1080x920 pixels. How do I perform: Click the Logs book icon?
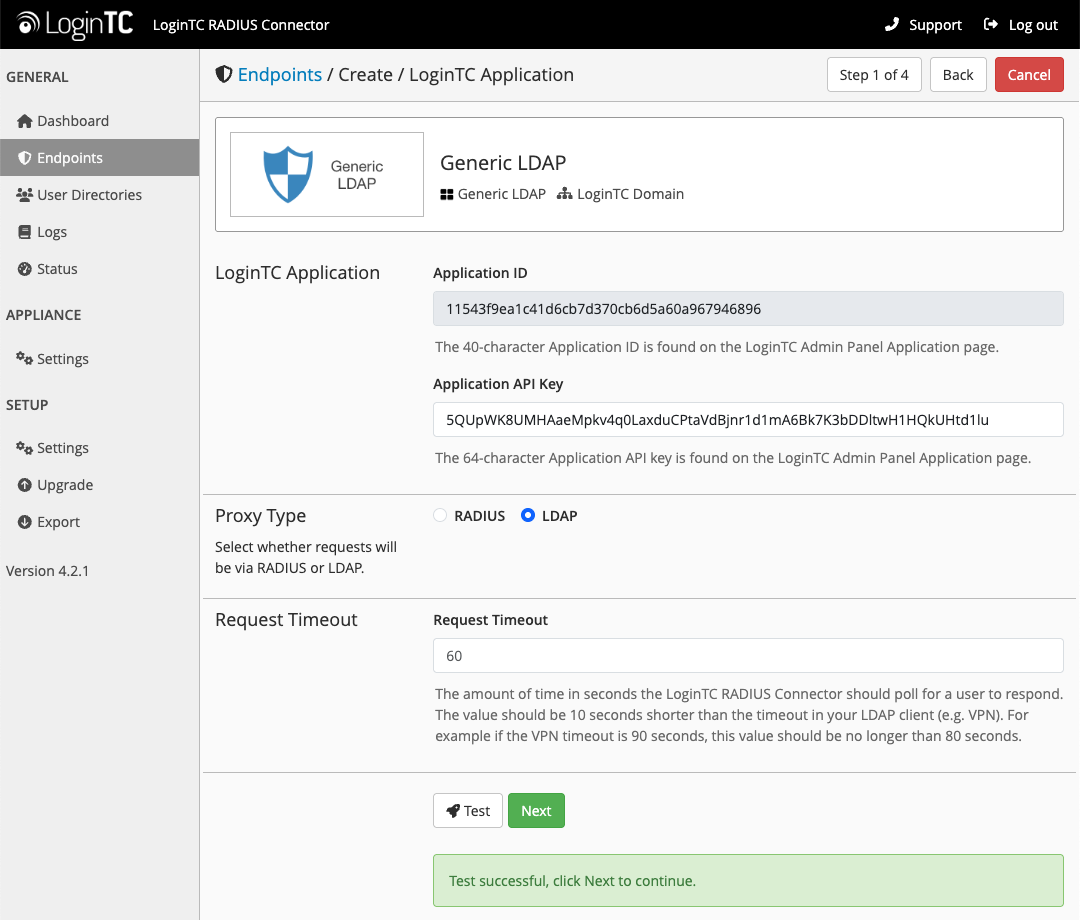click(x=26, y=232)
